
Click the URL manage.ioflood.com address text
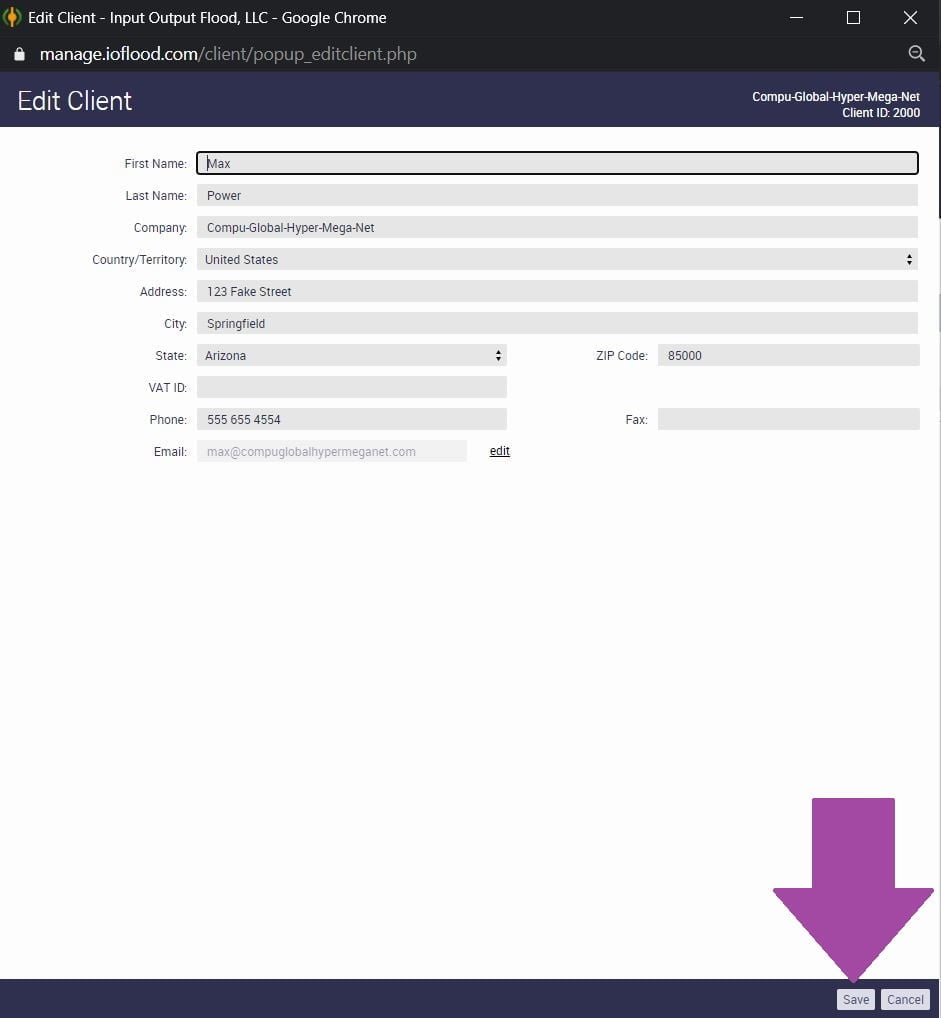tap(228, 54)
